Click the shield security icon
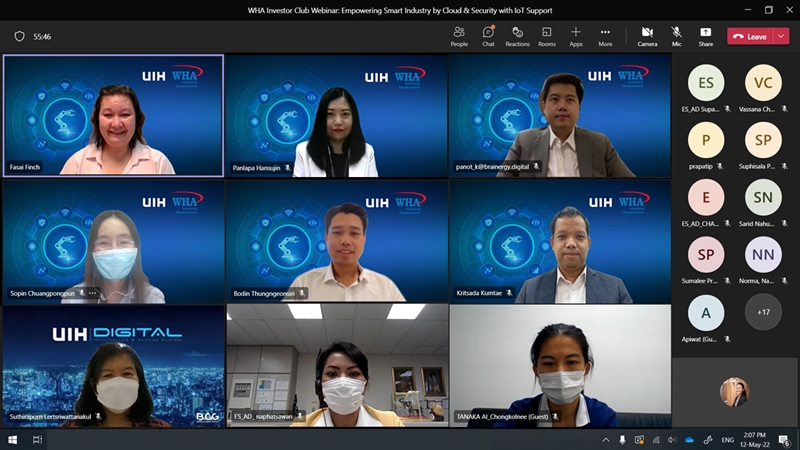This screenshot has width=800, height=450. pos(19,36)
